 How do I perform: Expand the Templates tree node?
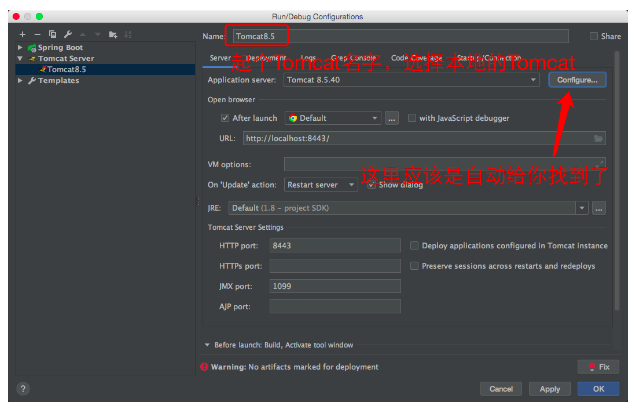(20, 80)
